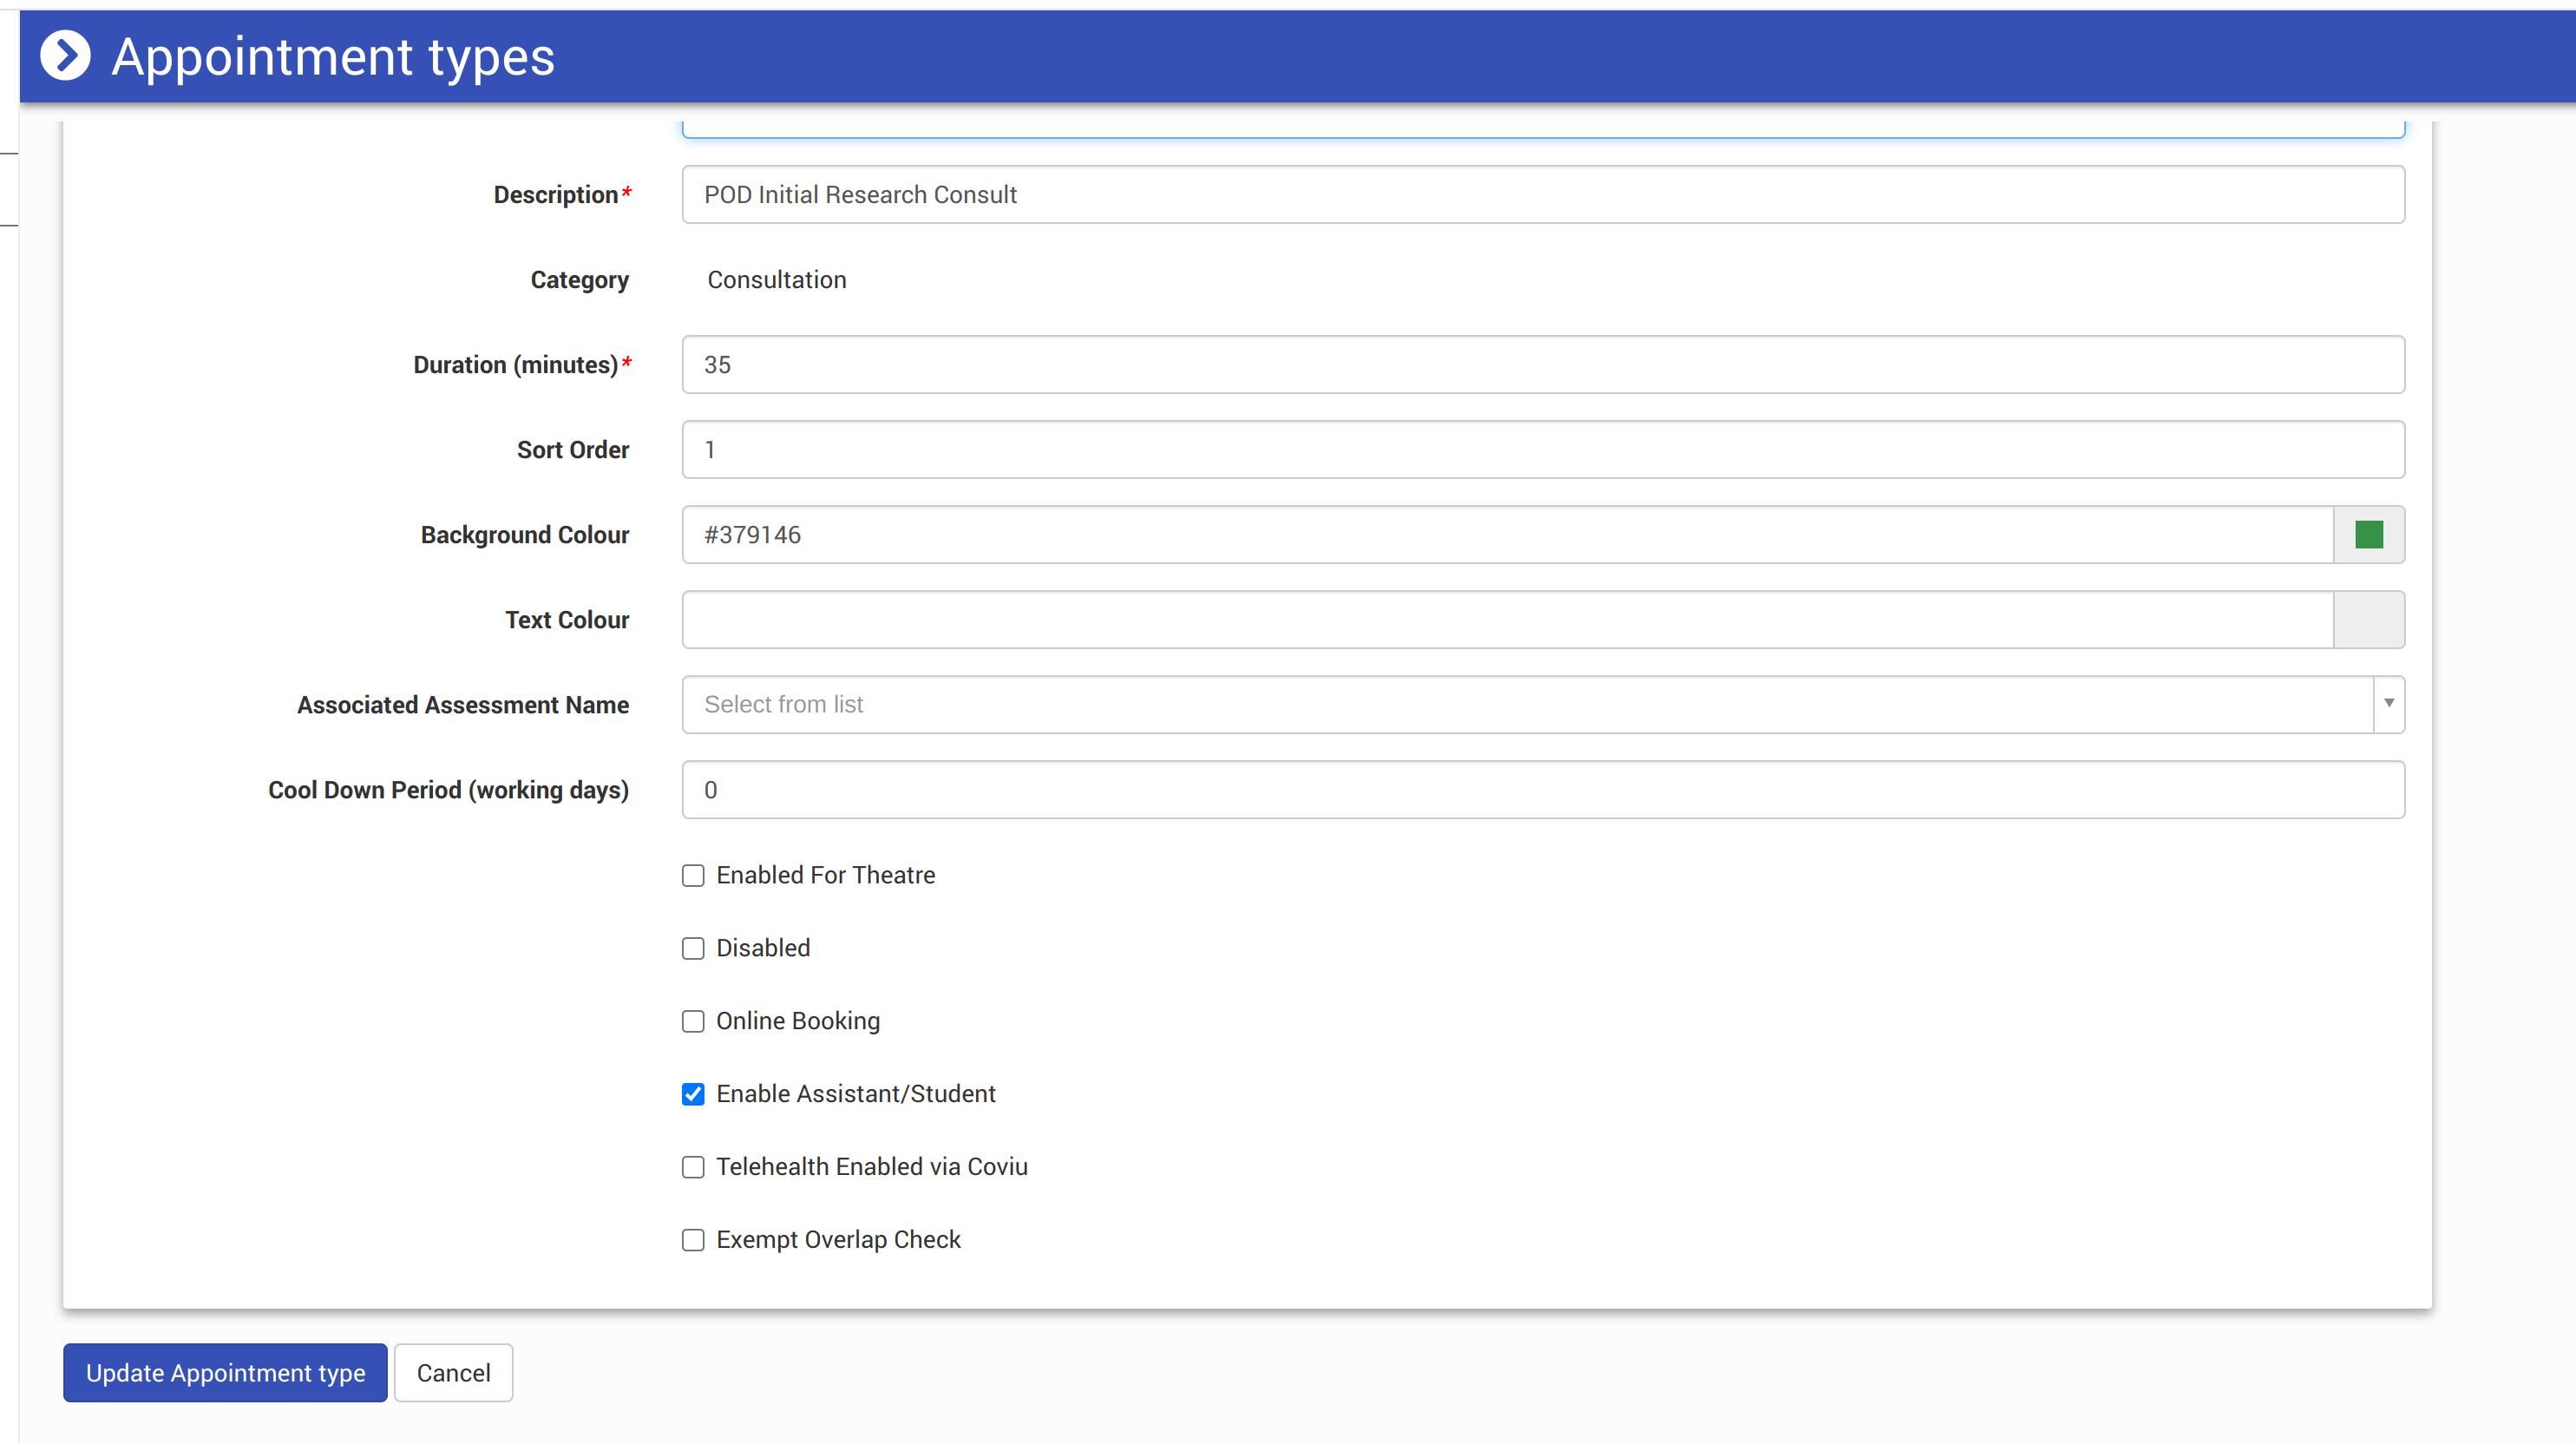Select the Sort Order field
2576x1444 pixels.
pos(1542,450)
